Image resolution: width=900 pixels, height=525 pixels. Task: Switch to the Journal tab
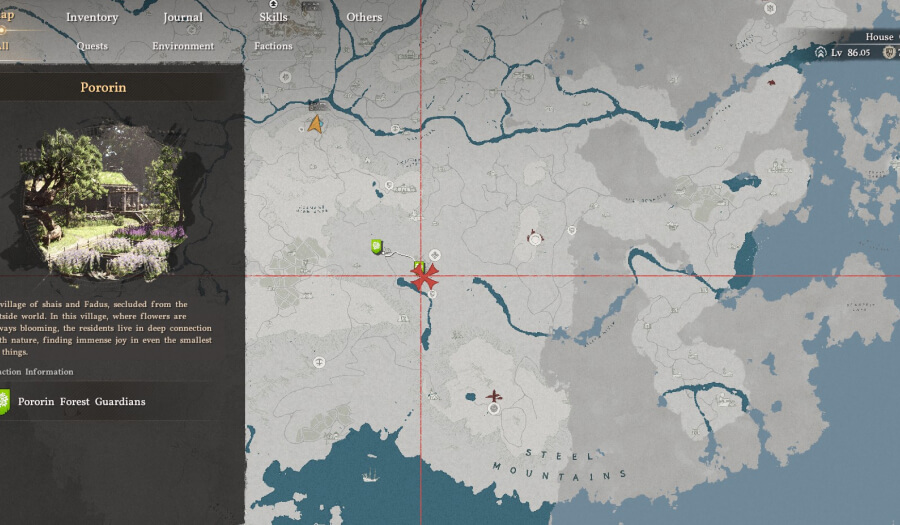[183, 17]
